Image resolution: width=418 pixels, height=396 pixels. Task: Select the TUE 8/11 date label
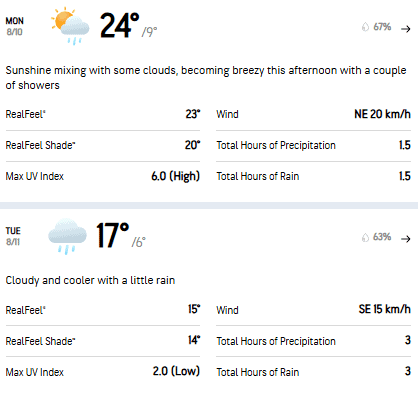click(13, 236)
